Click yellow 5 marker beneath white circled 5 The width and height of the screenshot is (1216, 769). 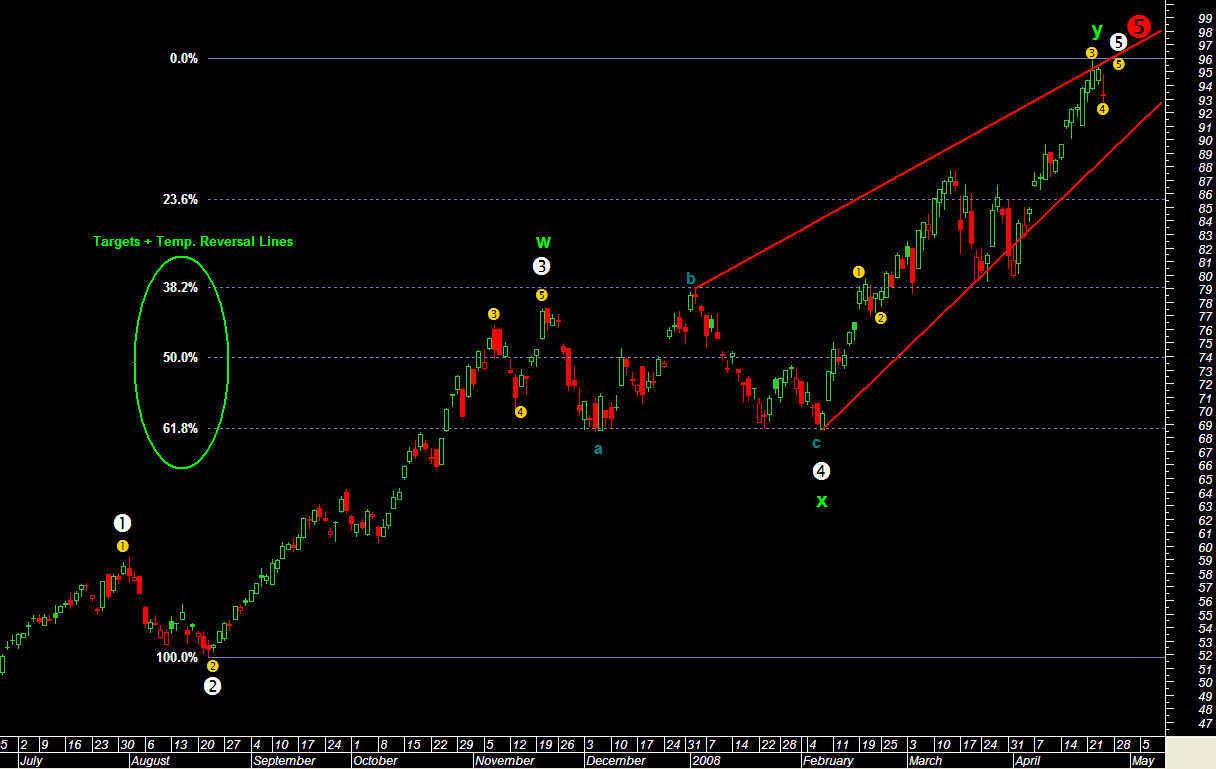tap(1118, 64)
